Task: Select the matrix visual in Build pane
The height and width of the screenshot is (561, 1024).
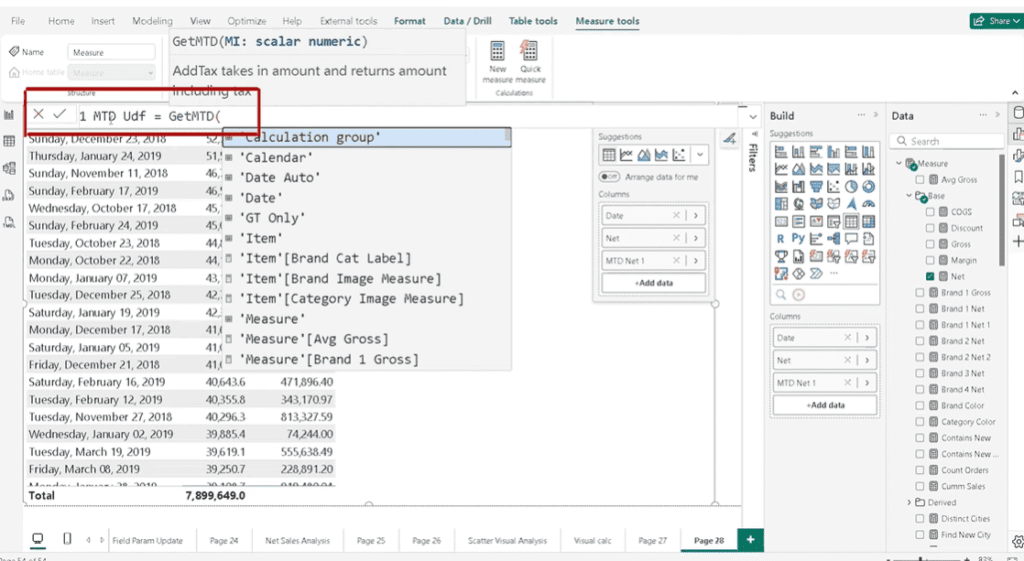Action: tap(869, 221)
